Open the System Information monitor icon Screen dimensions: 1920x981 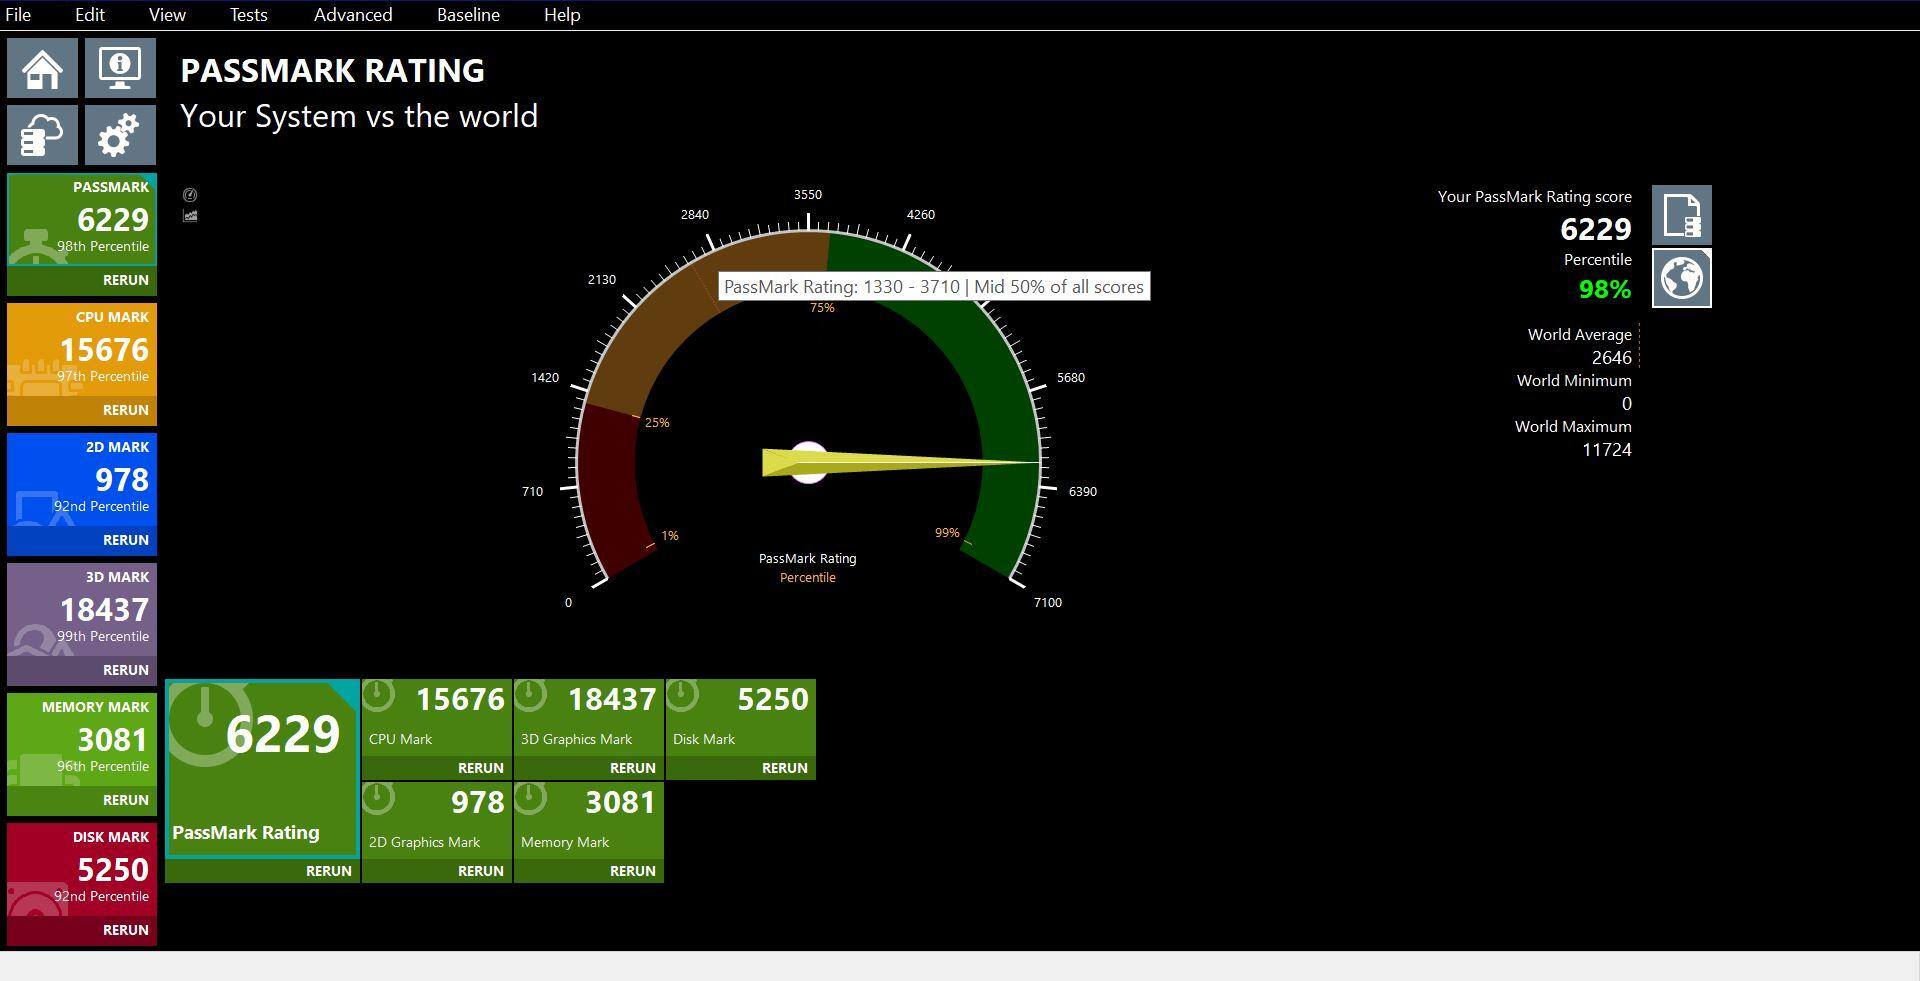[120, 69]
